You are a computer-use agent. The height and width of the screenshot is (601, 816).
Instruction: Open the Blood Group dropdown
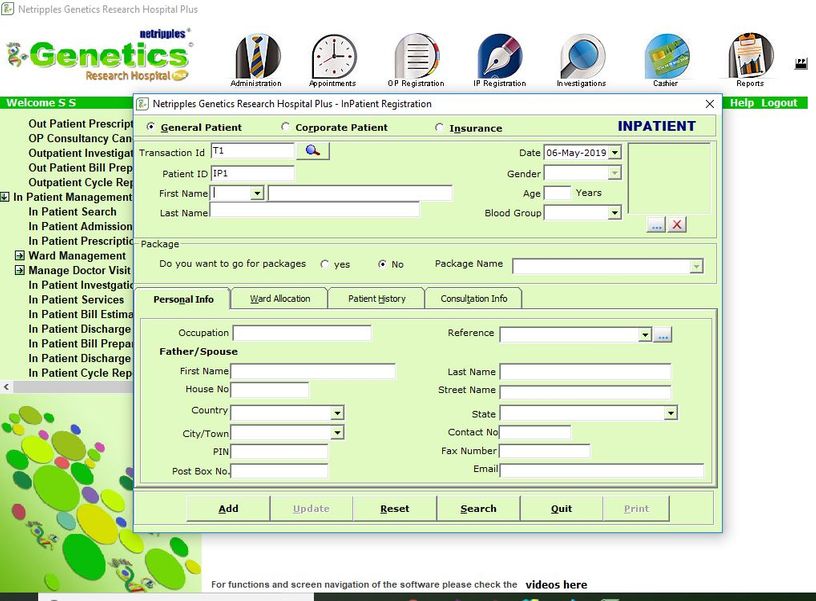(x=615, y=213)
